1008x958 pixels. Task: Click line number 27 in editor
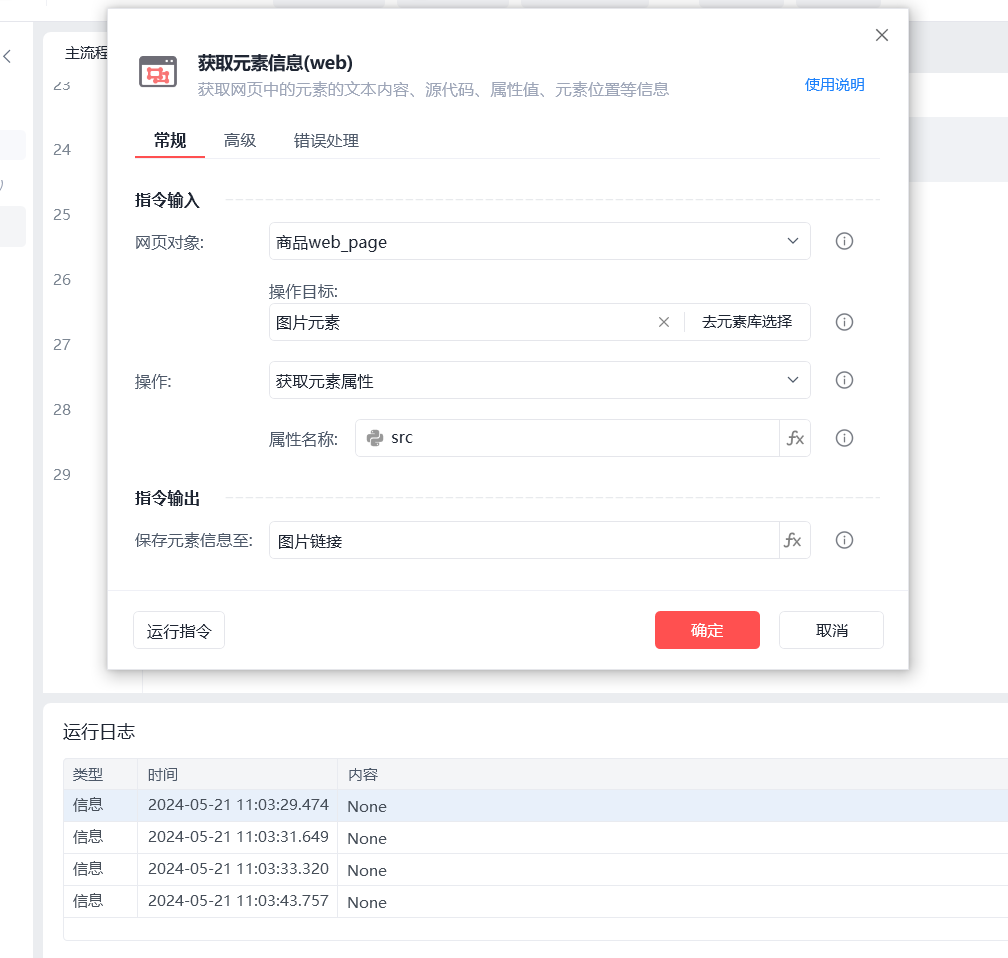pyautogui.click(x=62, y=345)
